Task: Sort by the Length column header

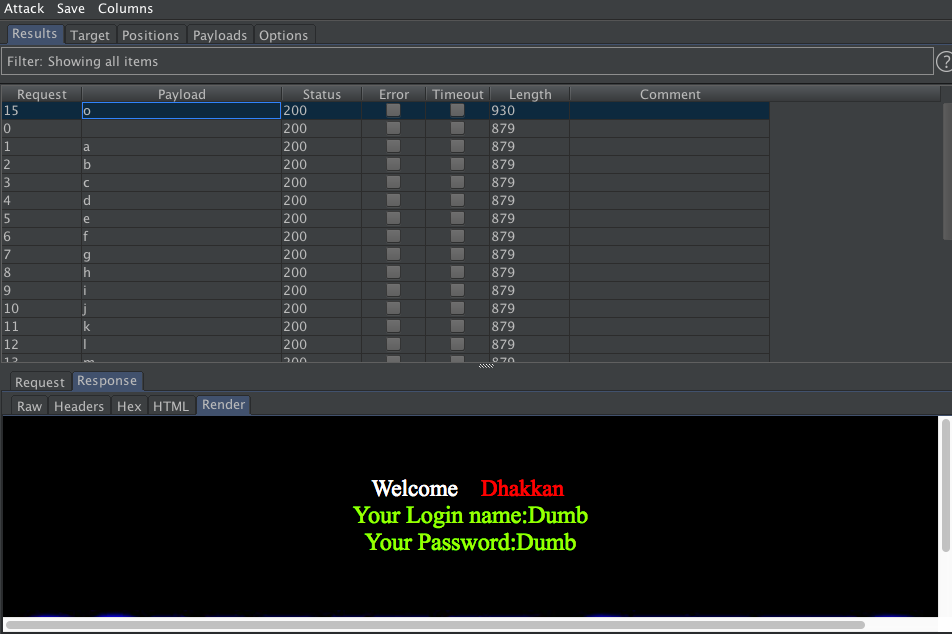Action: pyautogui.click(x=530, y=94)
